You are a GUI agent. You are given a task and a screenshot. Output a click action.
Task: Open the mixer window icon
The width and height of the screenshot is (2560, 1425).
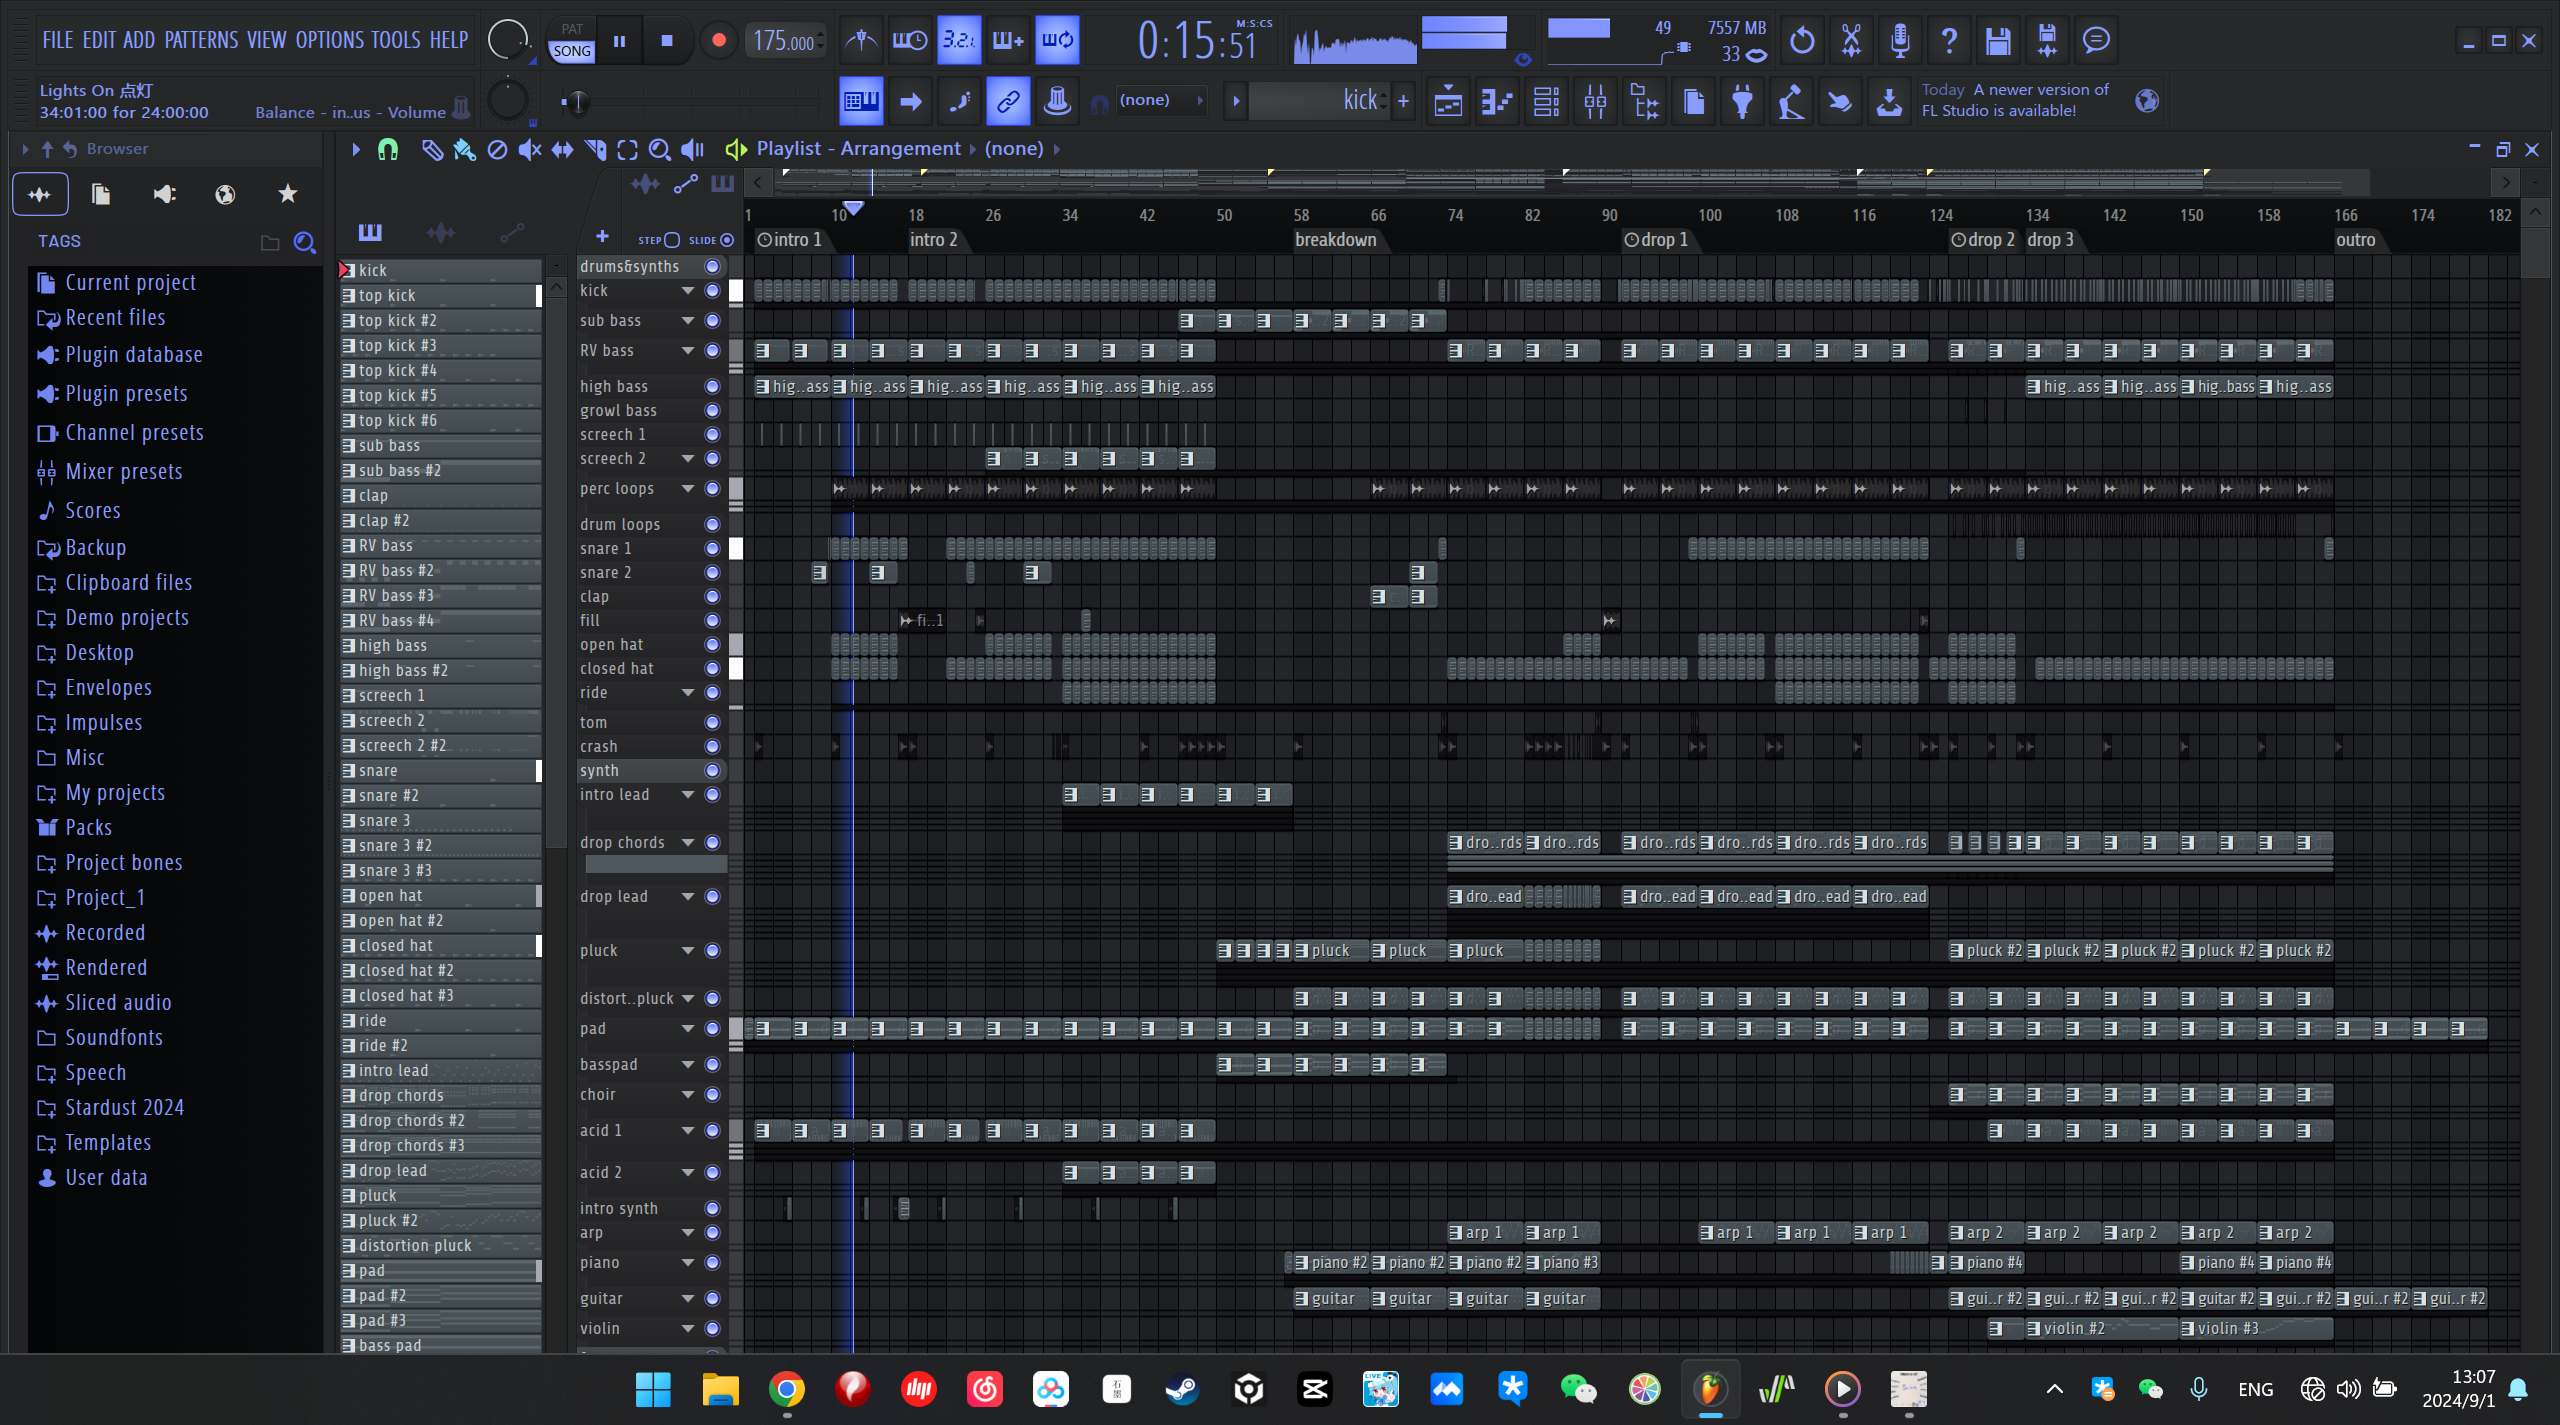point(1595,101)
